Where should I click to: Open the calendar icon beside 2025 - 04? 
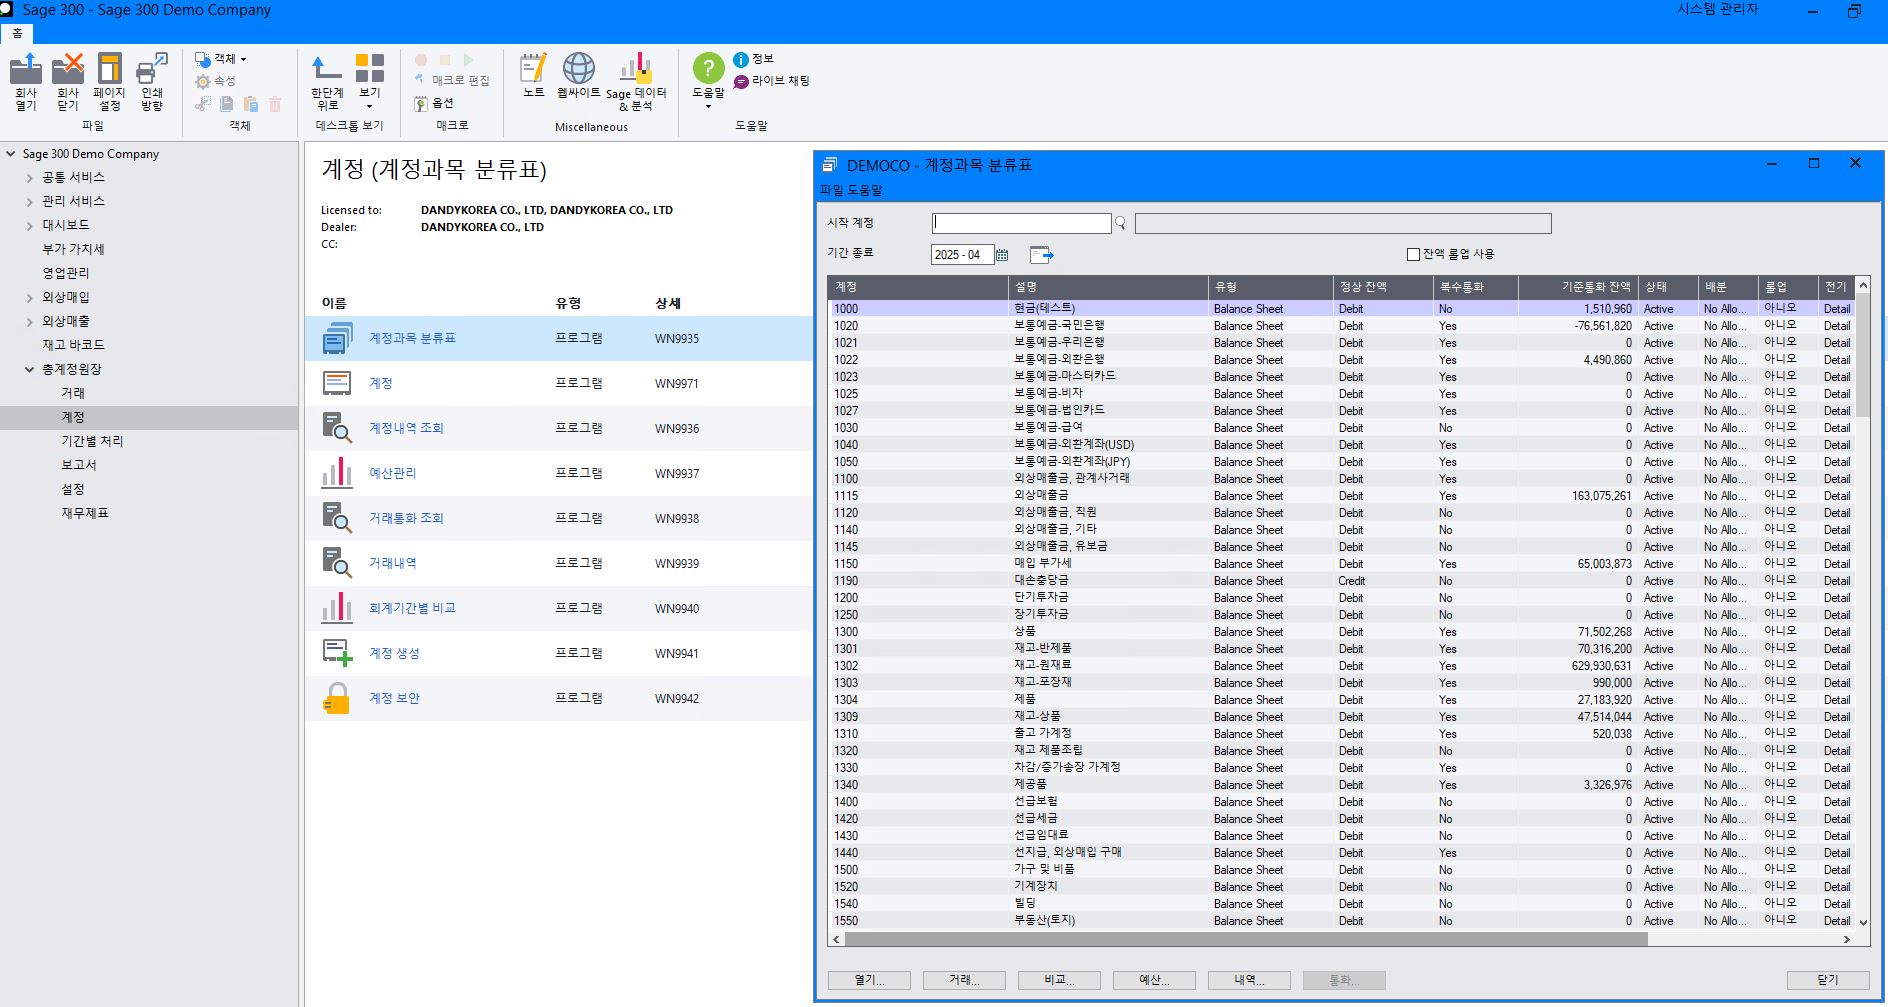(x=1002, y=255)
